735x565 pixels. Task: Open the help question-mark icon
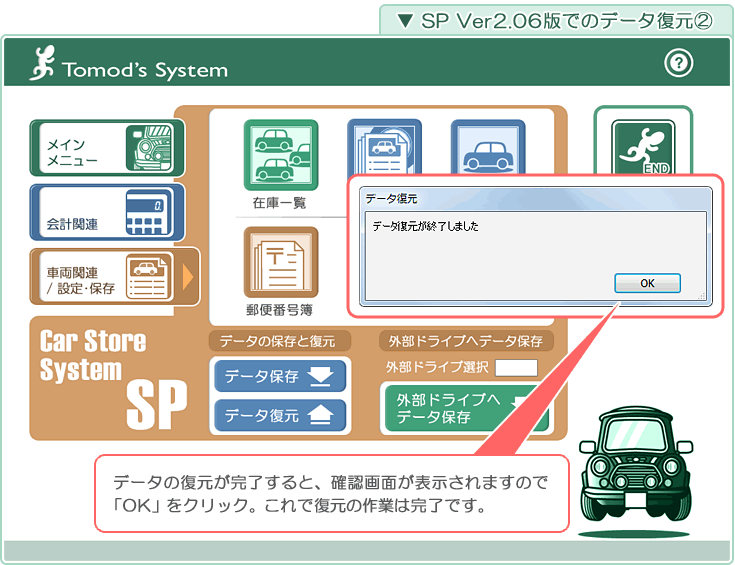[x=678, y=62]
